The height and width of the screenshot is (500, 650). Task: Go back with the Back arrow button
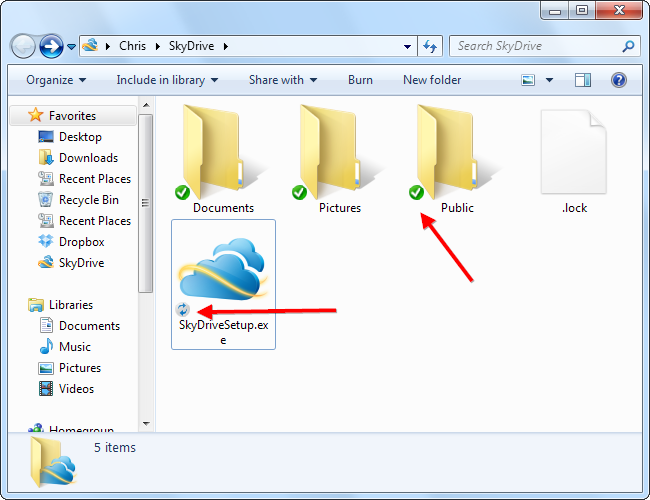click(23, 46)
